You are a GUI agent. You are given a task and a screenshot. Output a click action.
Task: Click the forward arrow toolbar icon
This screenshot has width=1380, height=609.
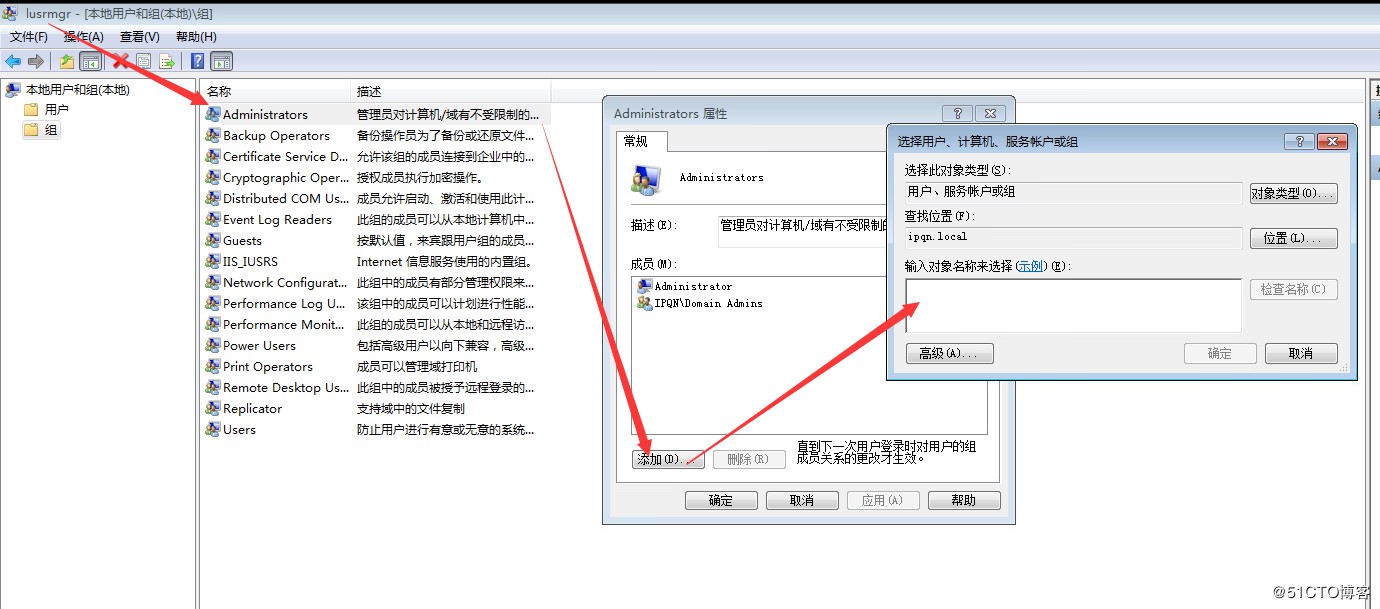pyautogui.click(x=36, y=62)
